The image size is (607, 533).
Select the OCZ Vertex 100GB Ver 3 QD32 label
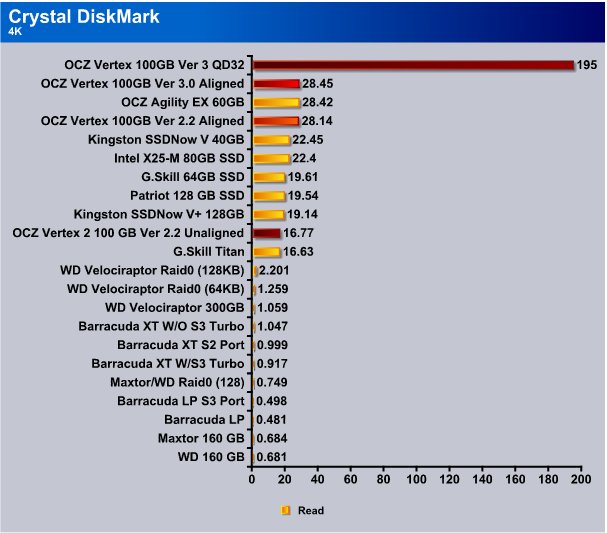pyautogui.click(x=154, y=65)
